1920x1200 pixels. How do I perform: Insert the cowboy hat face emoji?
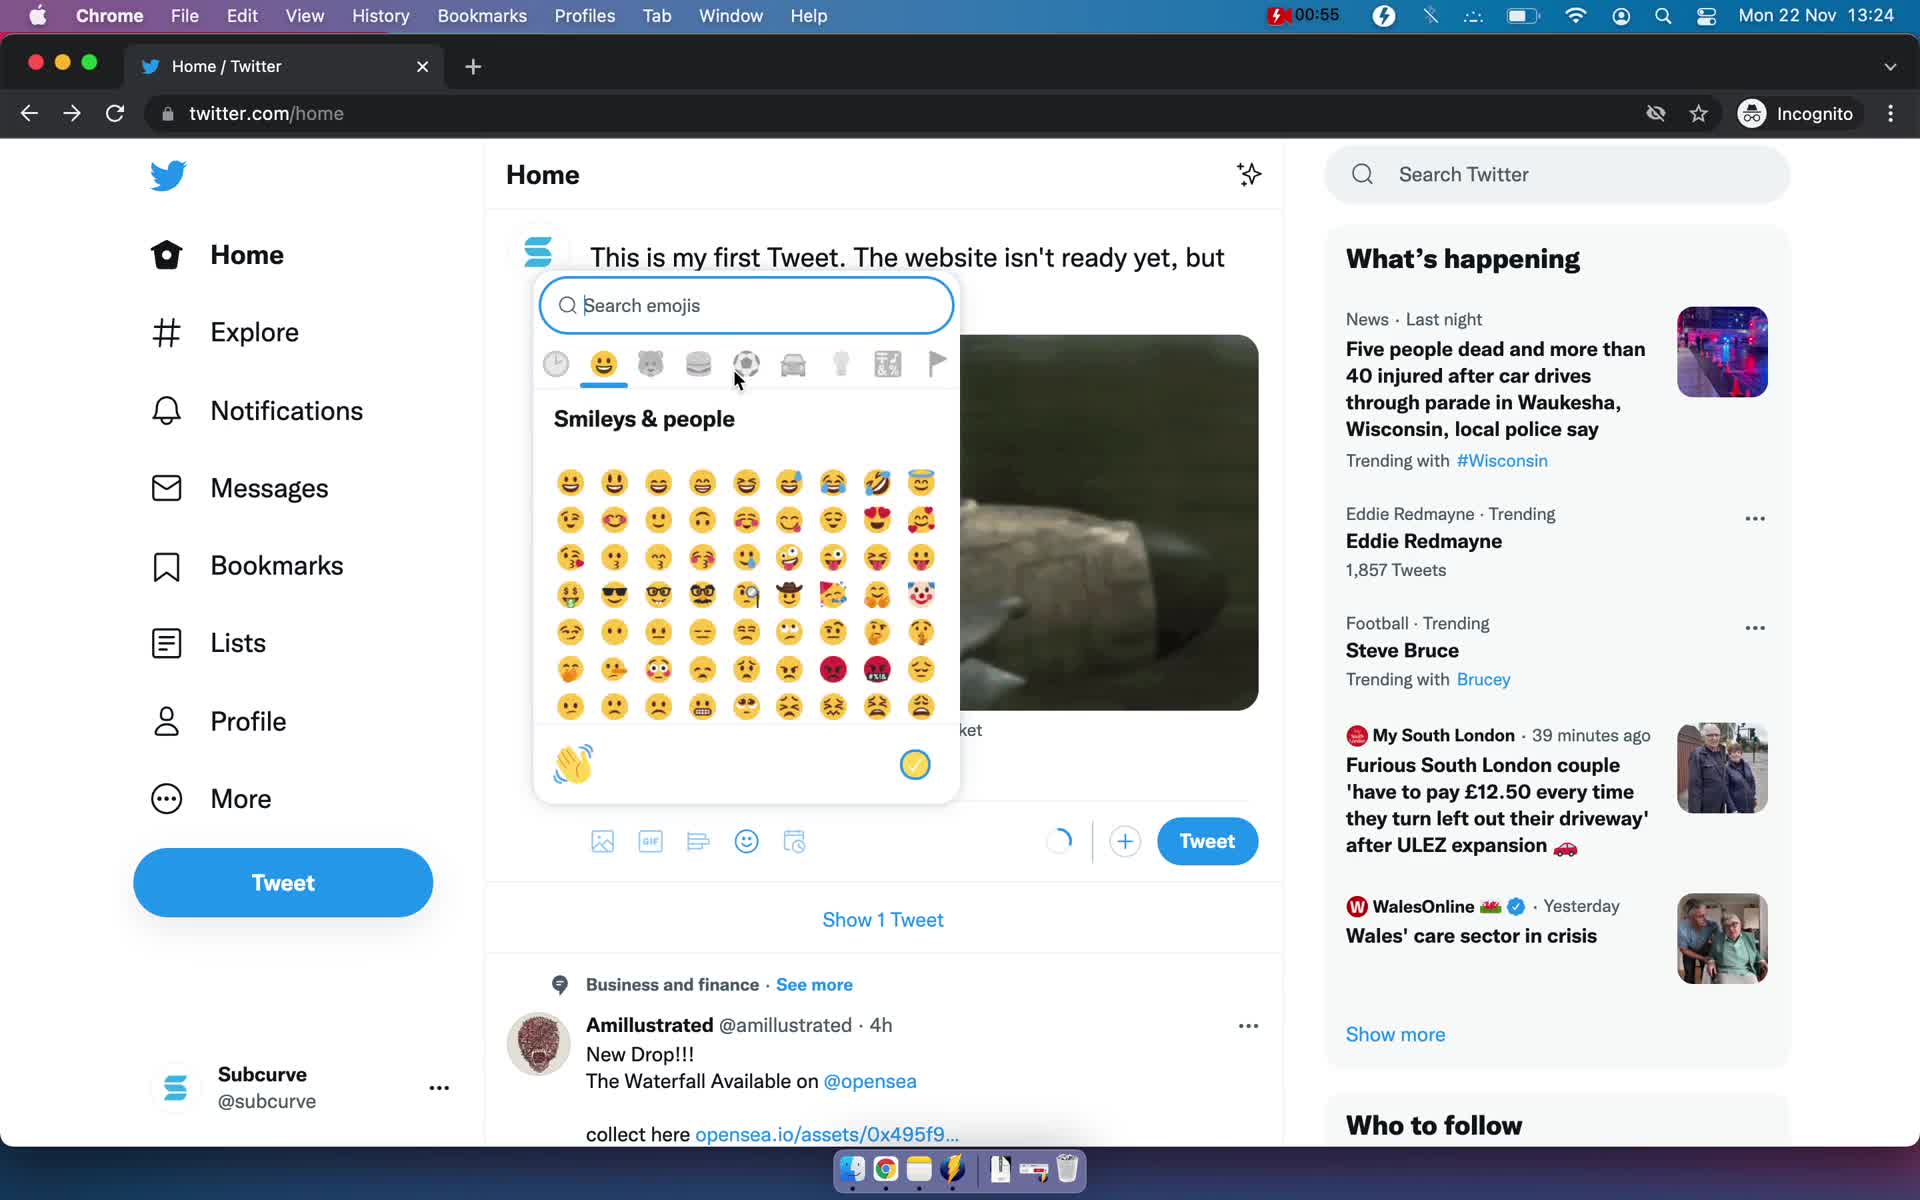[x=789, y=595]
